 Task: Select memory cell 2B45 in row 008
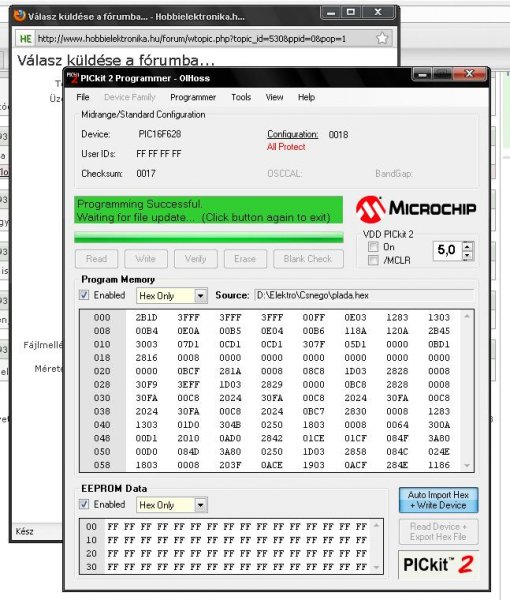click(439, 331)
